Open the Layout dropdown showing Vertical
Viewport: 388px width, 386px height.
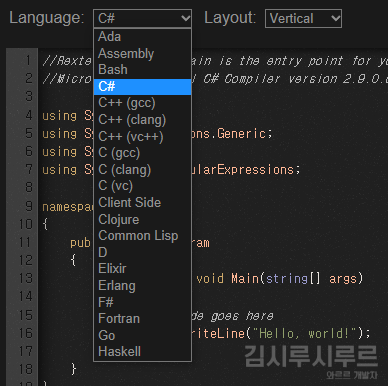[303, 18]
